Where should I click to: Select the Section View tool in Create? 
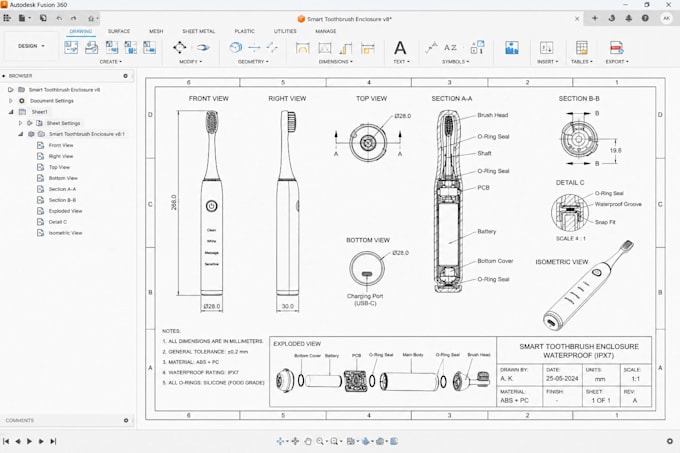click(x=111, y=47)
